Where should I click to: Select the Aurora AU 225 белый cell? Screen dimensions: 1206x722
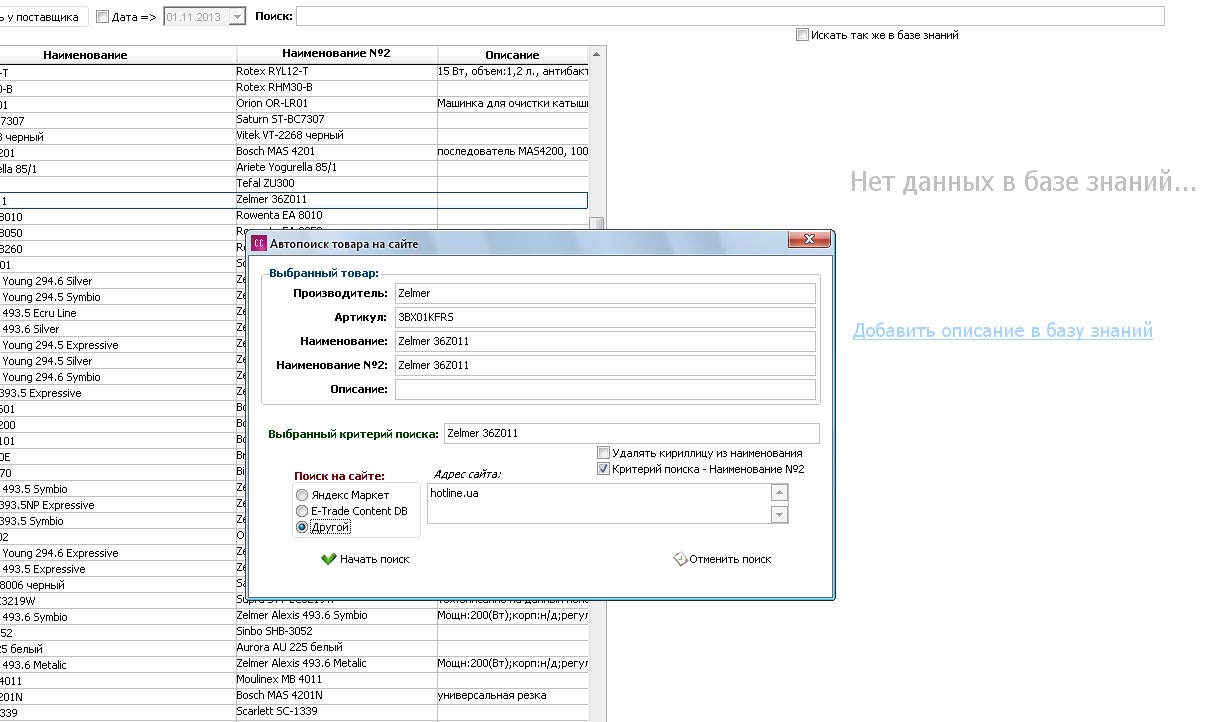[336, 648]
